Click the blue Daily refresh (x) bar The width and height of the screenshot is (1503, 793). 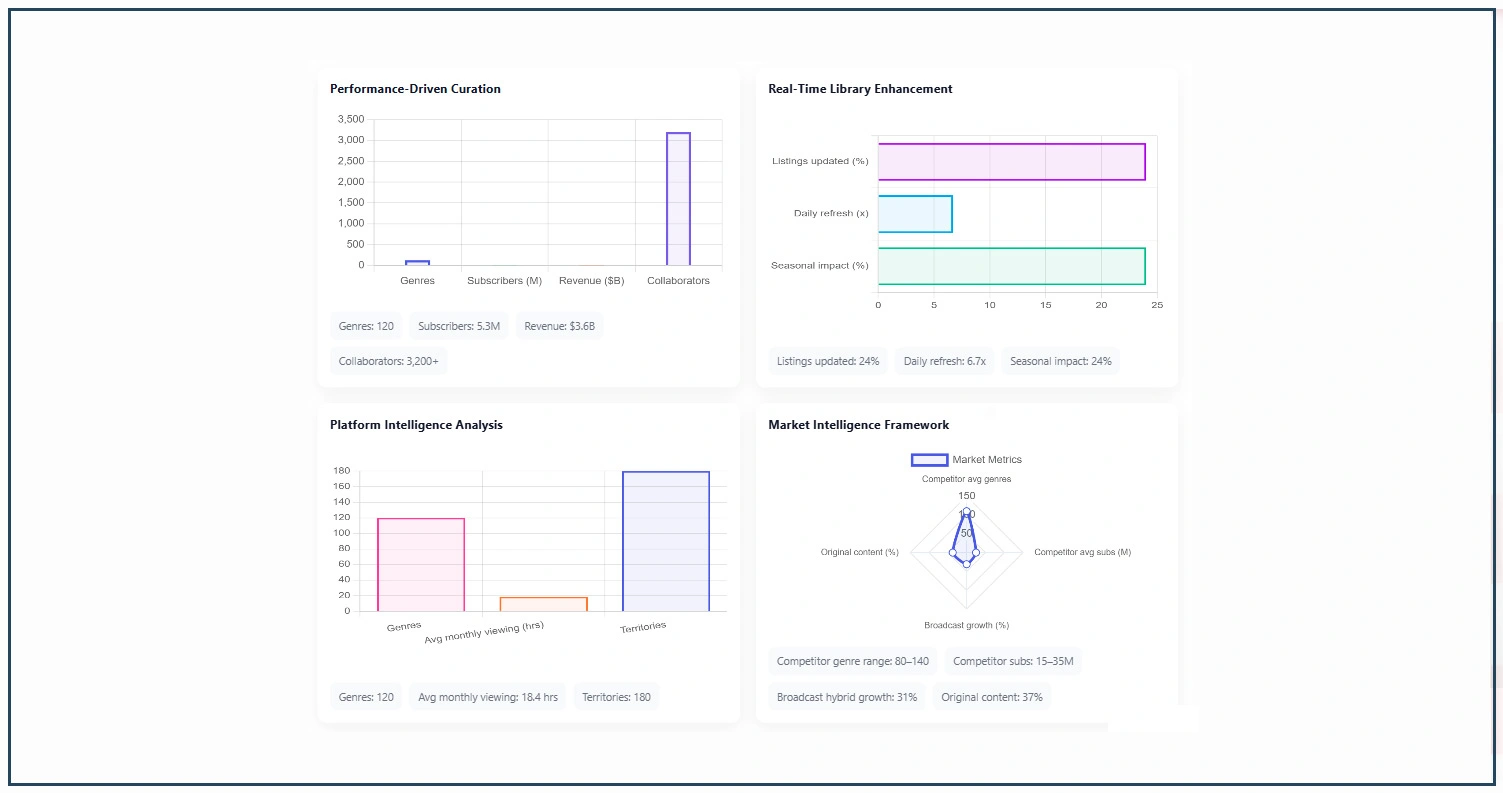915,214
